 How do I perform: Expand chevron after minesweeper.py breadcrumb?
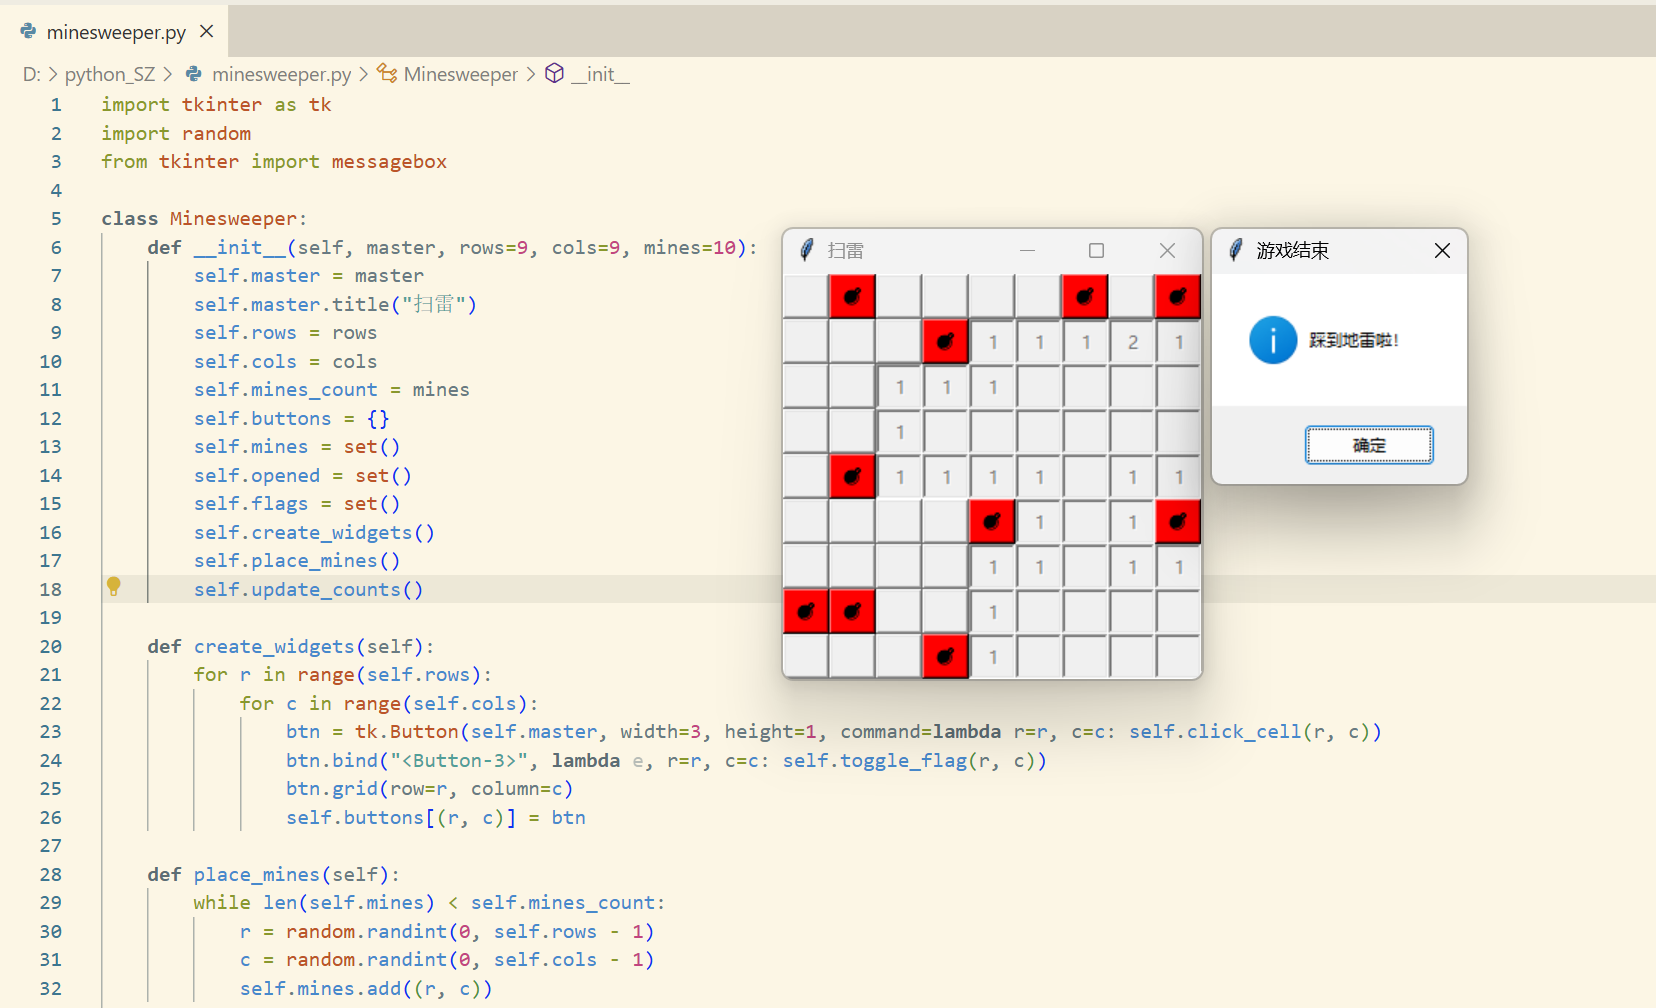tap(364, 74)
